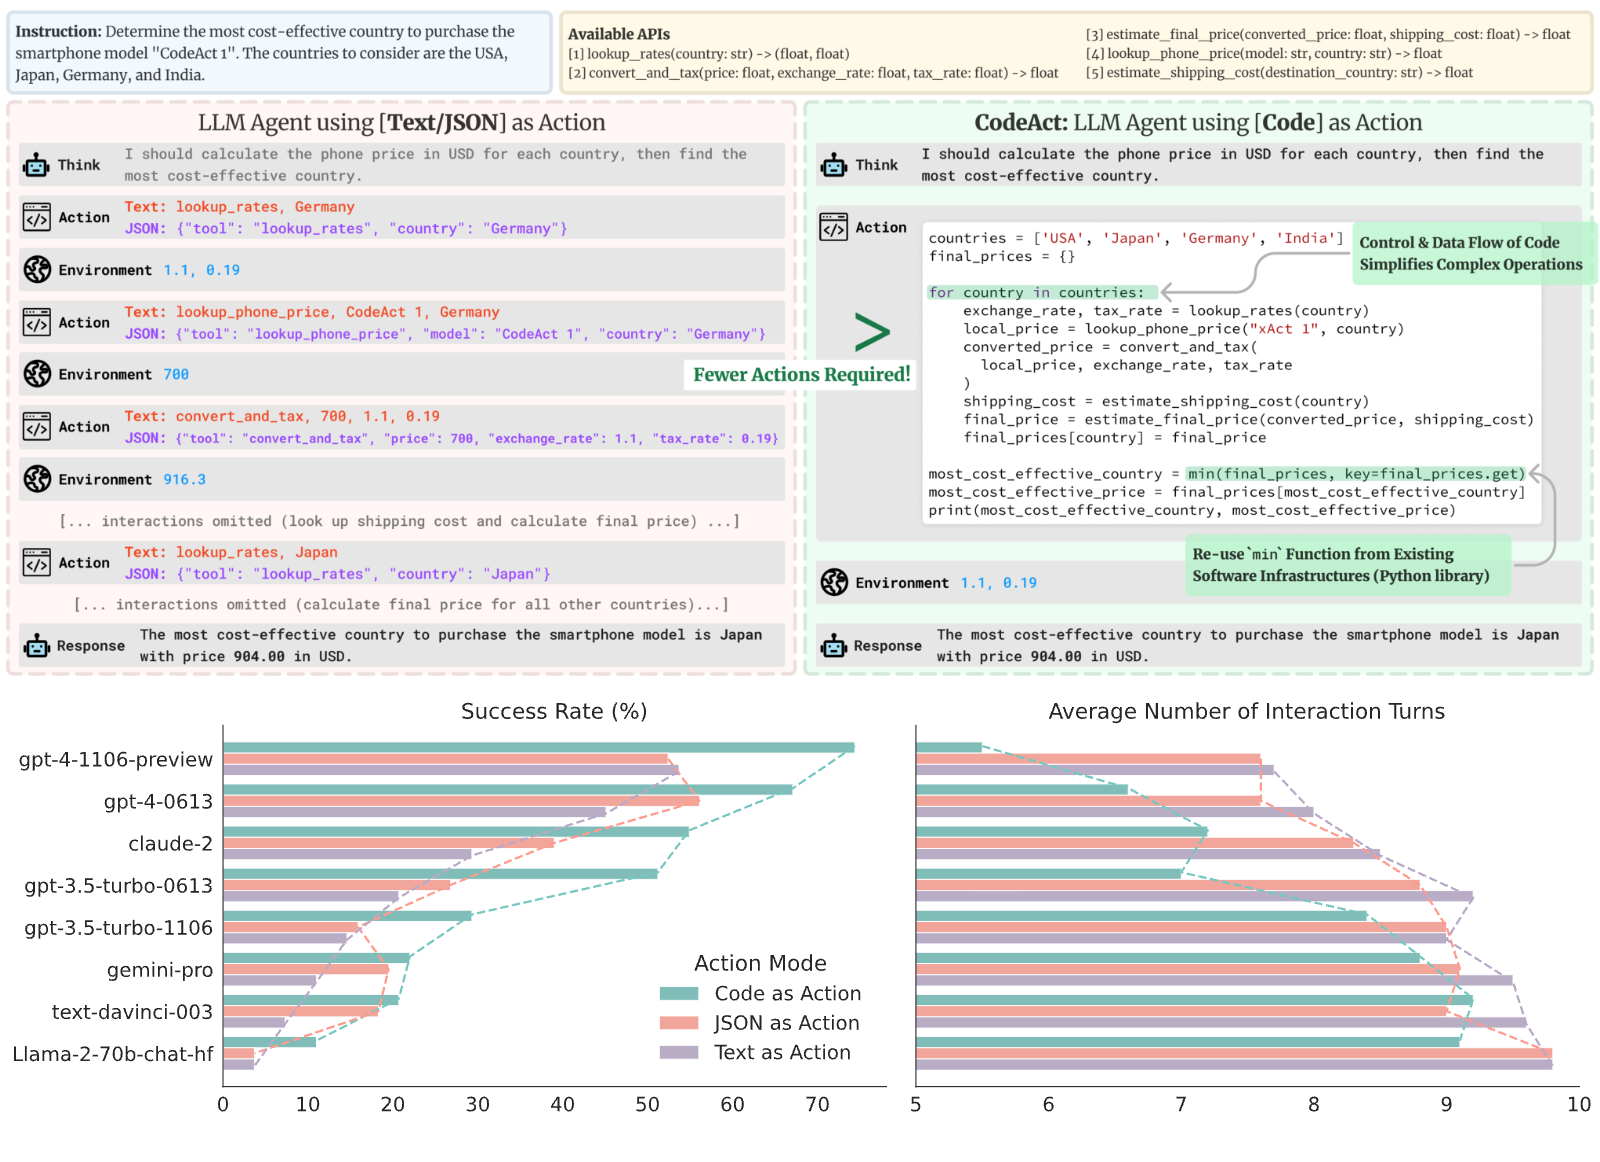Click the "text-davinci-003" axis label
Screen dimensions: 1600x1162
click(132, 1012)
